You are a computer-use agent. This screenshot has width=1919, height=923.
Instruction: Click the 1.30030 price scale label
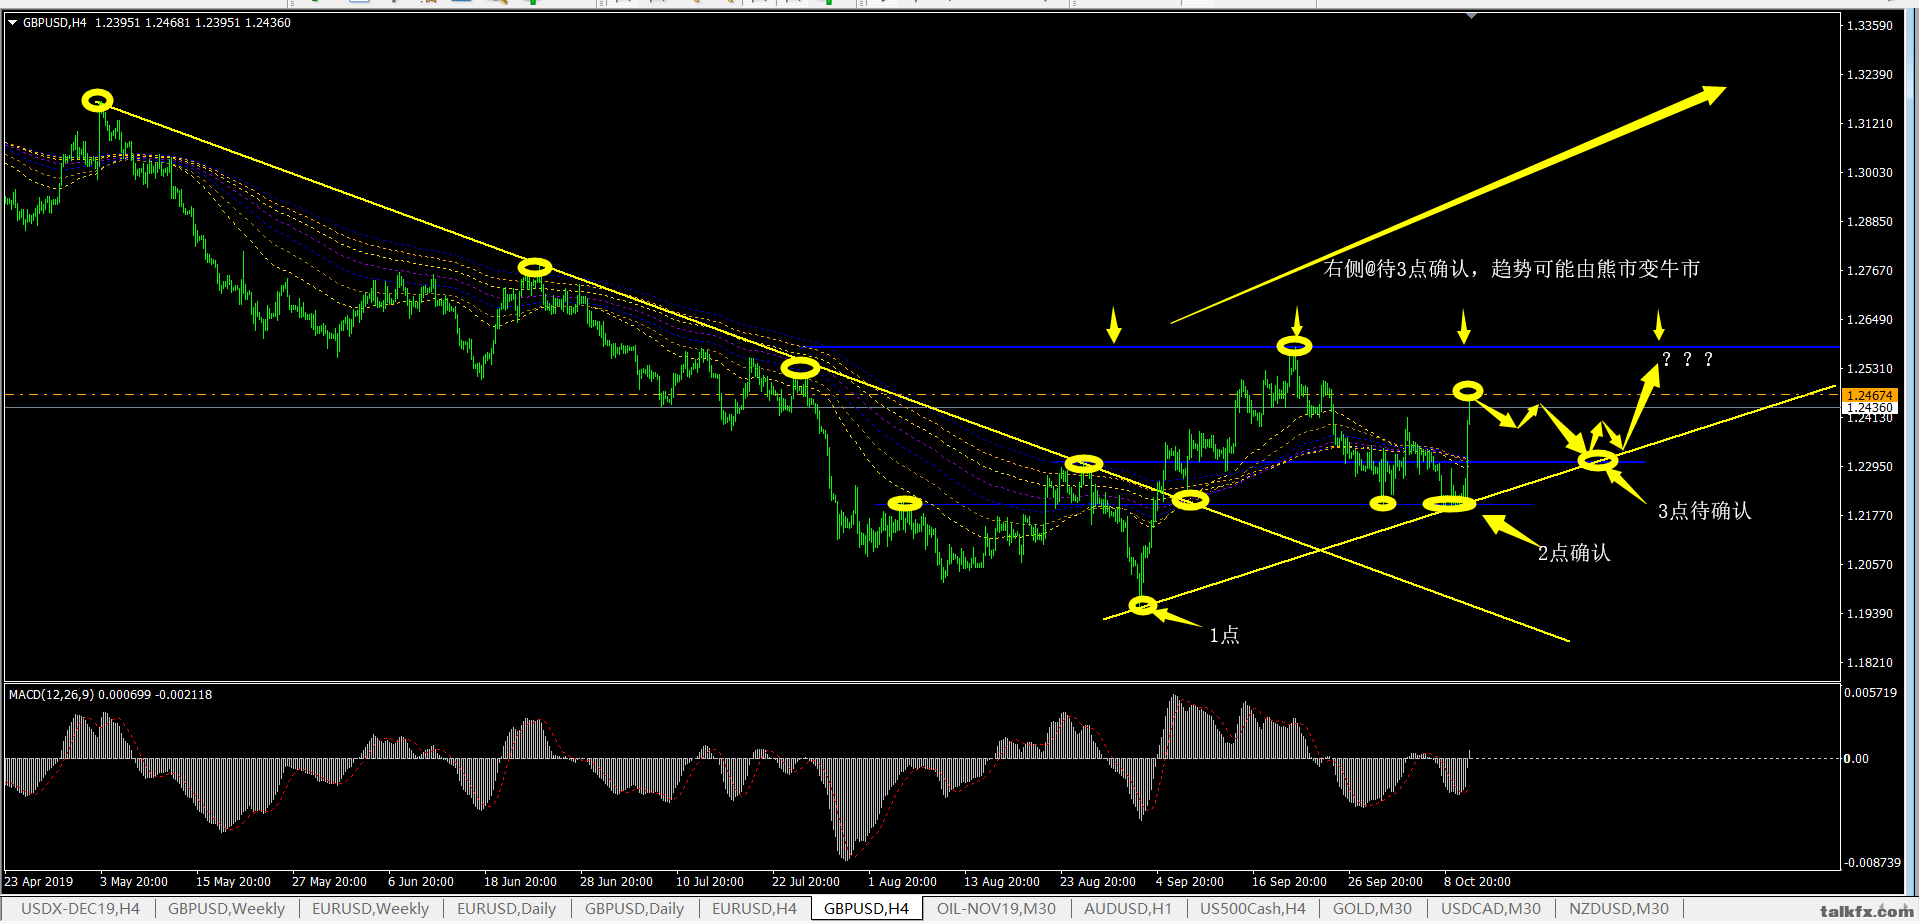click(x=1869, y=172)
